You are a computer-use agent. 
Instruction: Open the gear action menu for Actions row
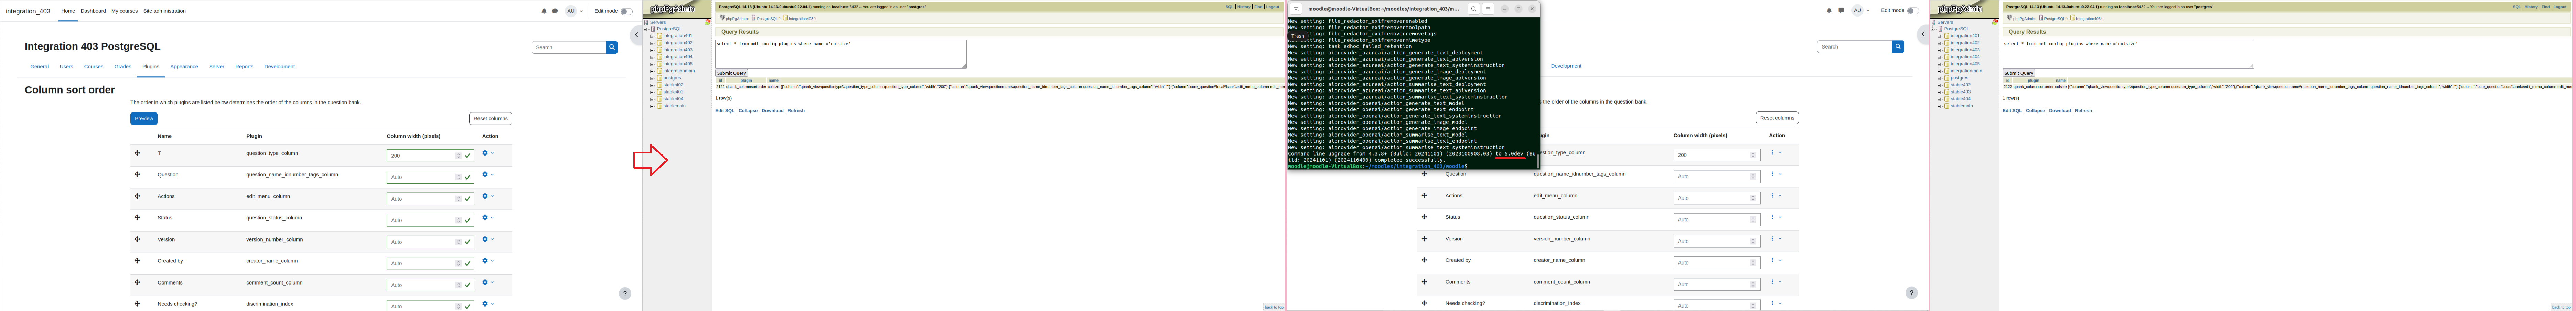point(488,196)
